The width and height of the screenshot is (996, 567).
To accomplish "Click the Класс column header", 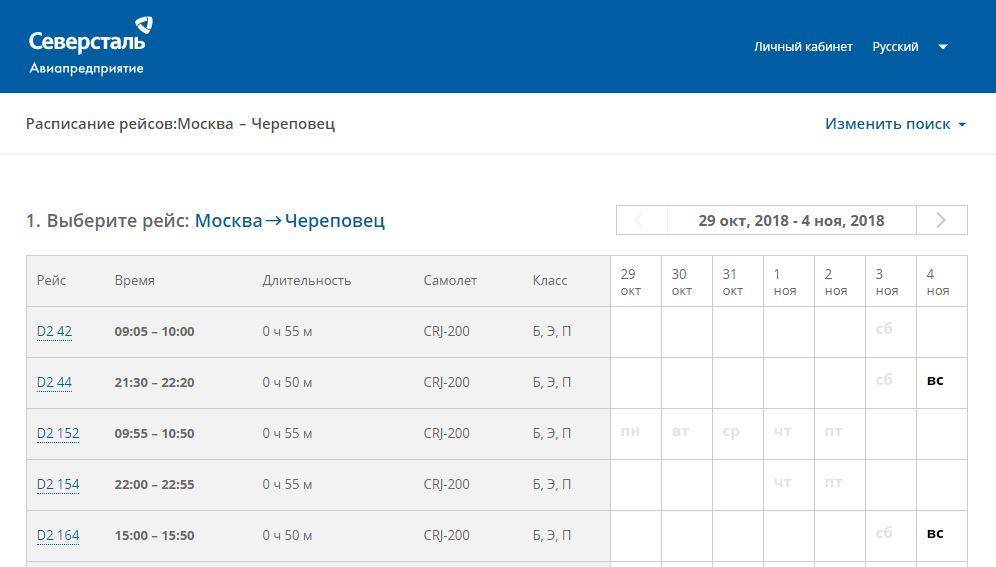I will pos(550,280).
